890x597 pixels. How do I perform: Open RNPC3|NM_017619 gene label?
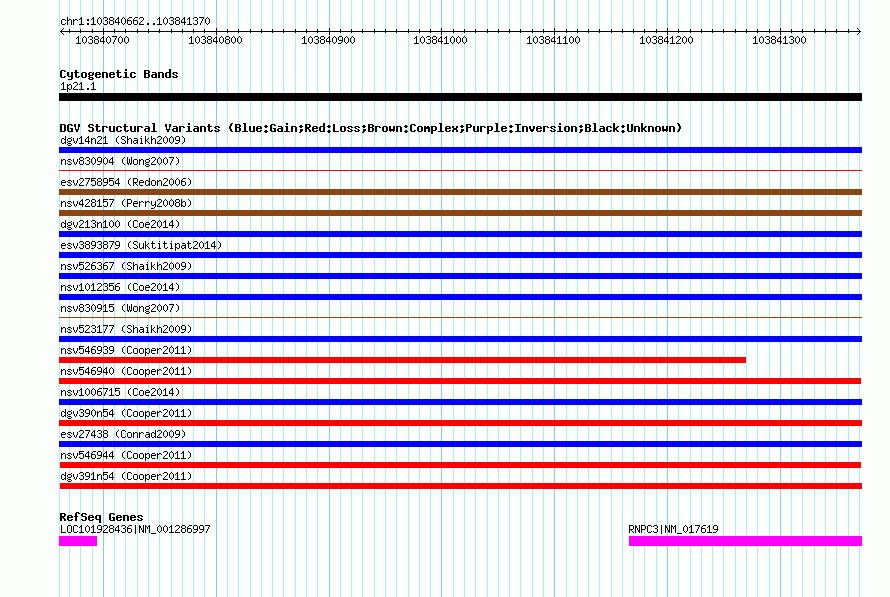[x=673, y=529]
